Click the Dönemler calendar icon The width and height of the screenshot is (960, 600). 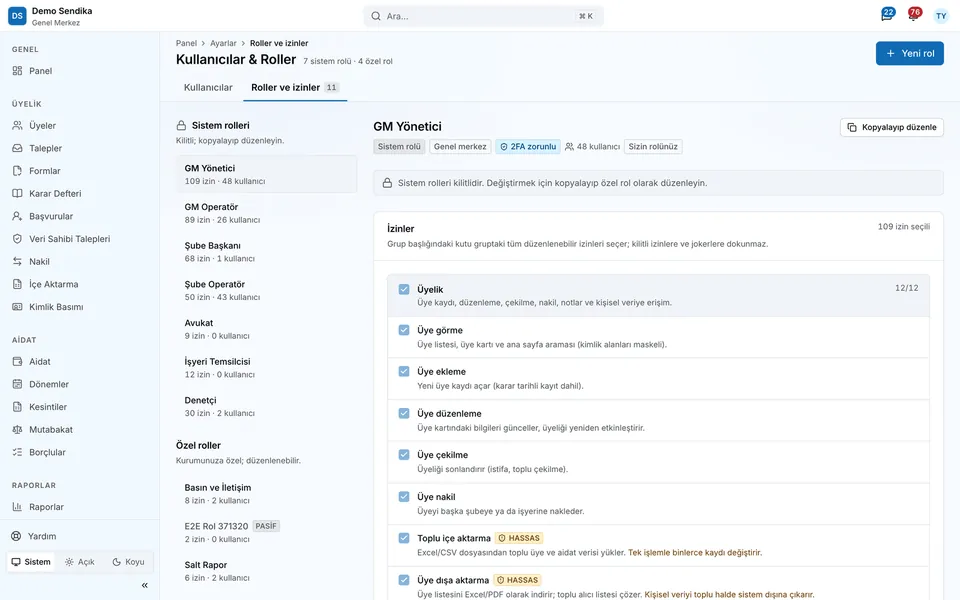tap(17, 384)
